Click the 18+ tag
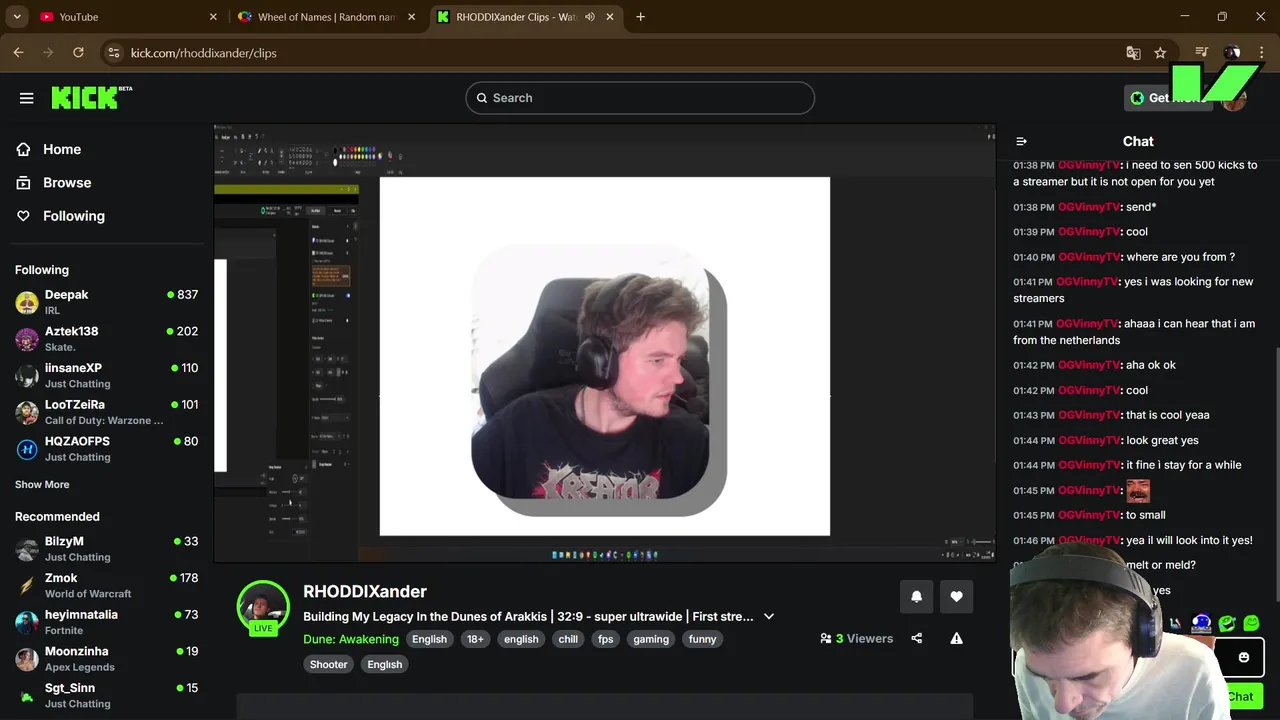The image size is (1280, 720). point(475,639)
